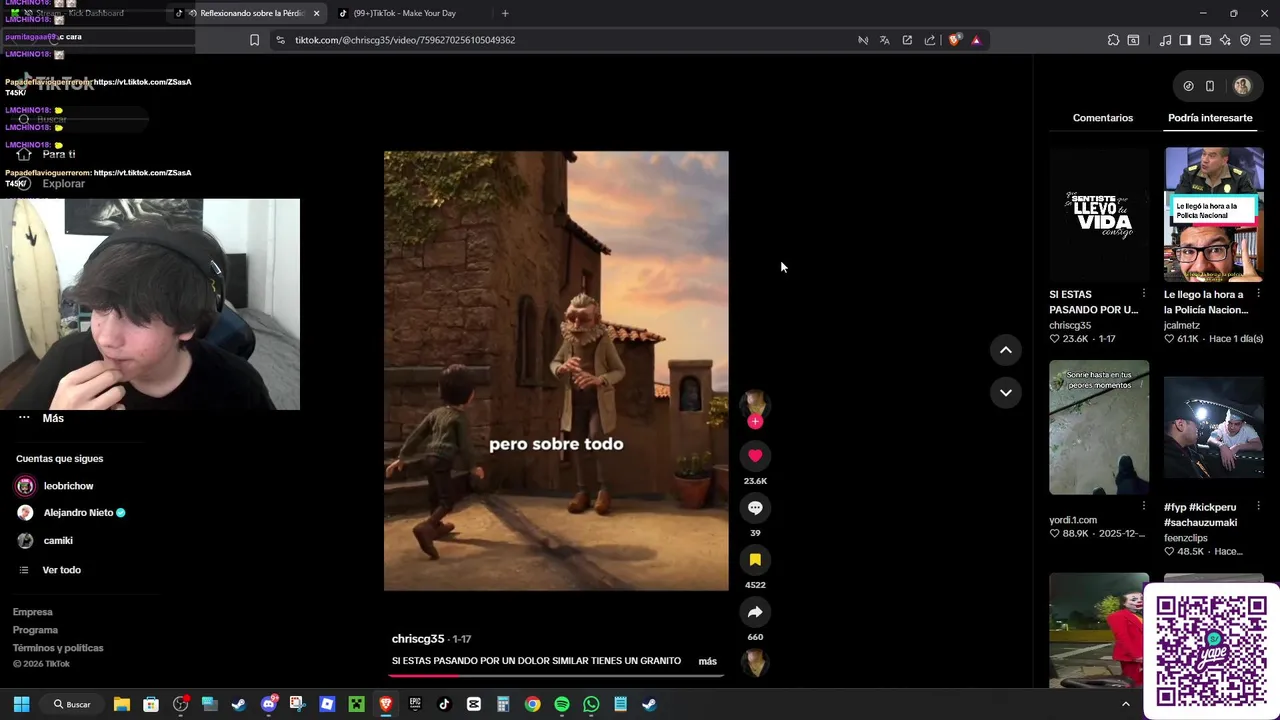Image resolution: width=1280 pixels, height=720 pixels.
Task: Switch to the Reflexionando sobre la Pérdida tab
Action: tap(250, 13)
